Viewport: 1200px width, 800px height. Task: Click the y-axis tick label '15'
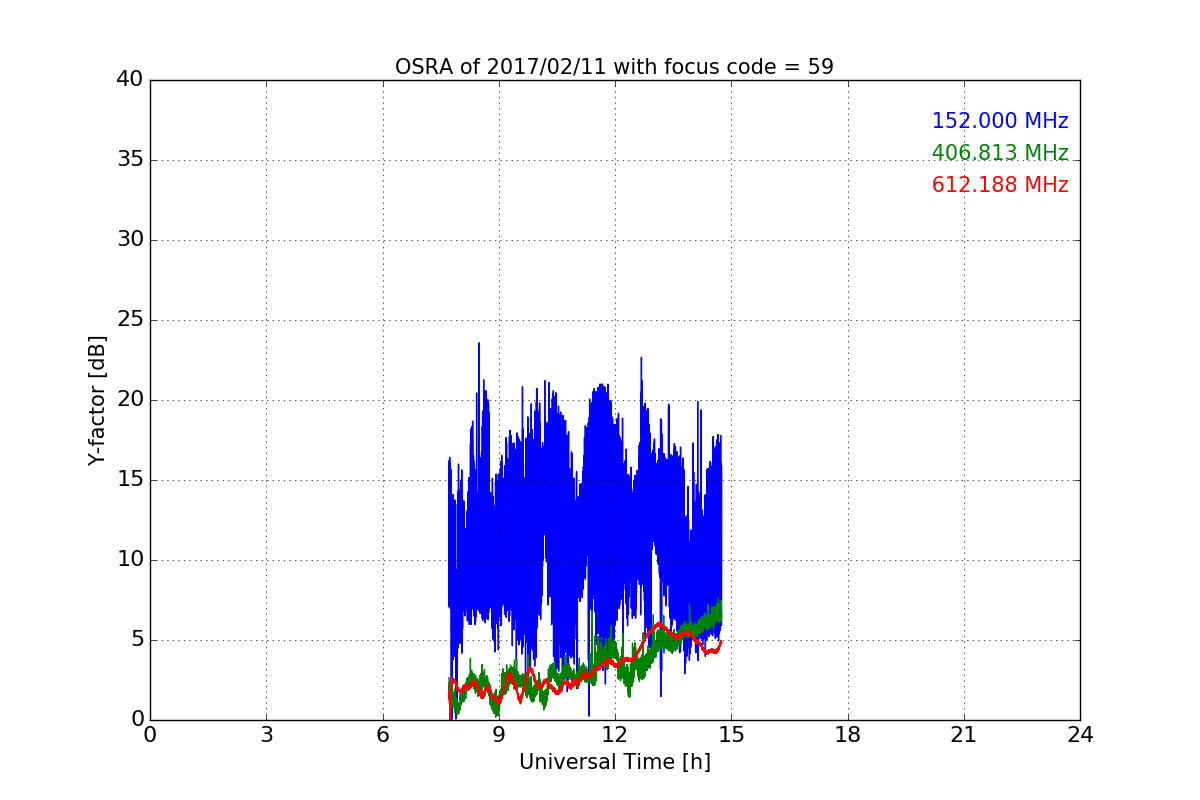130,480
